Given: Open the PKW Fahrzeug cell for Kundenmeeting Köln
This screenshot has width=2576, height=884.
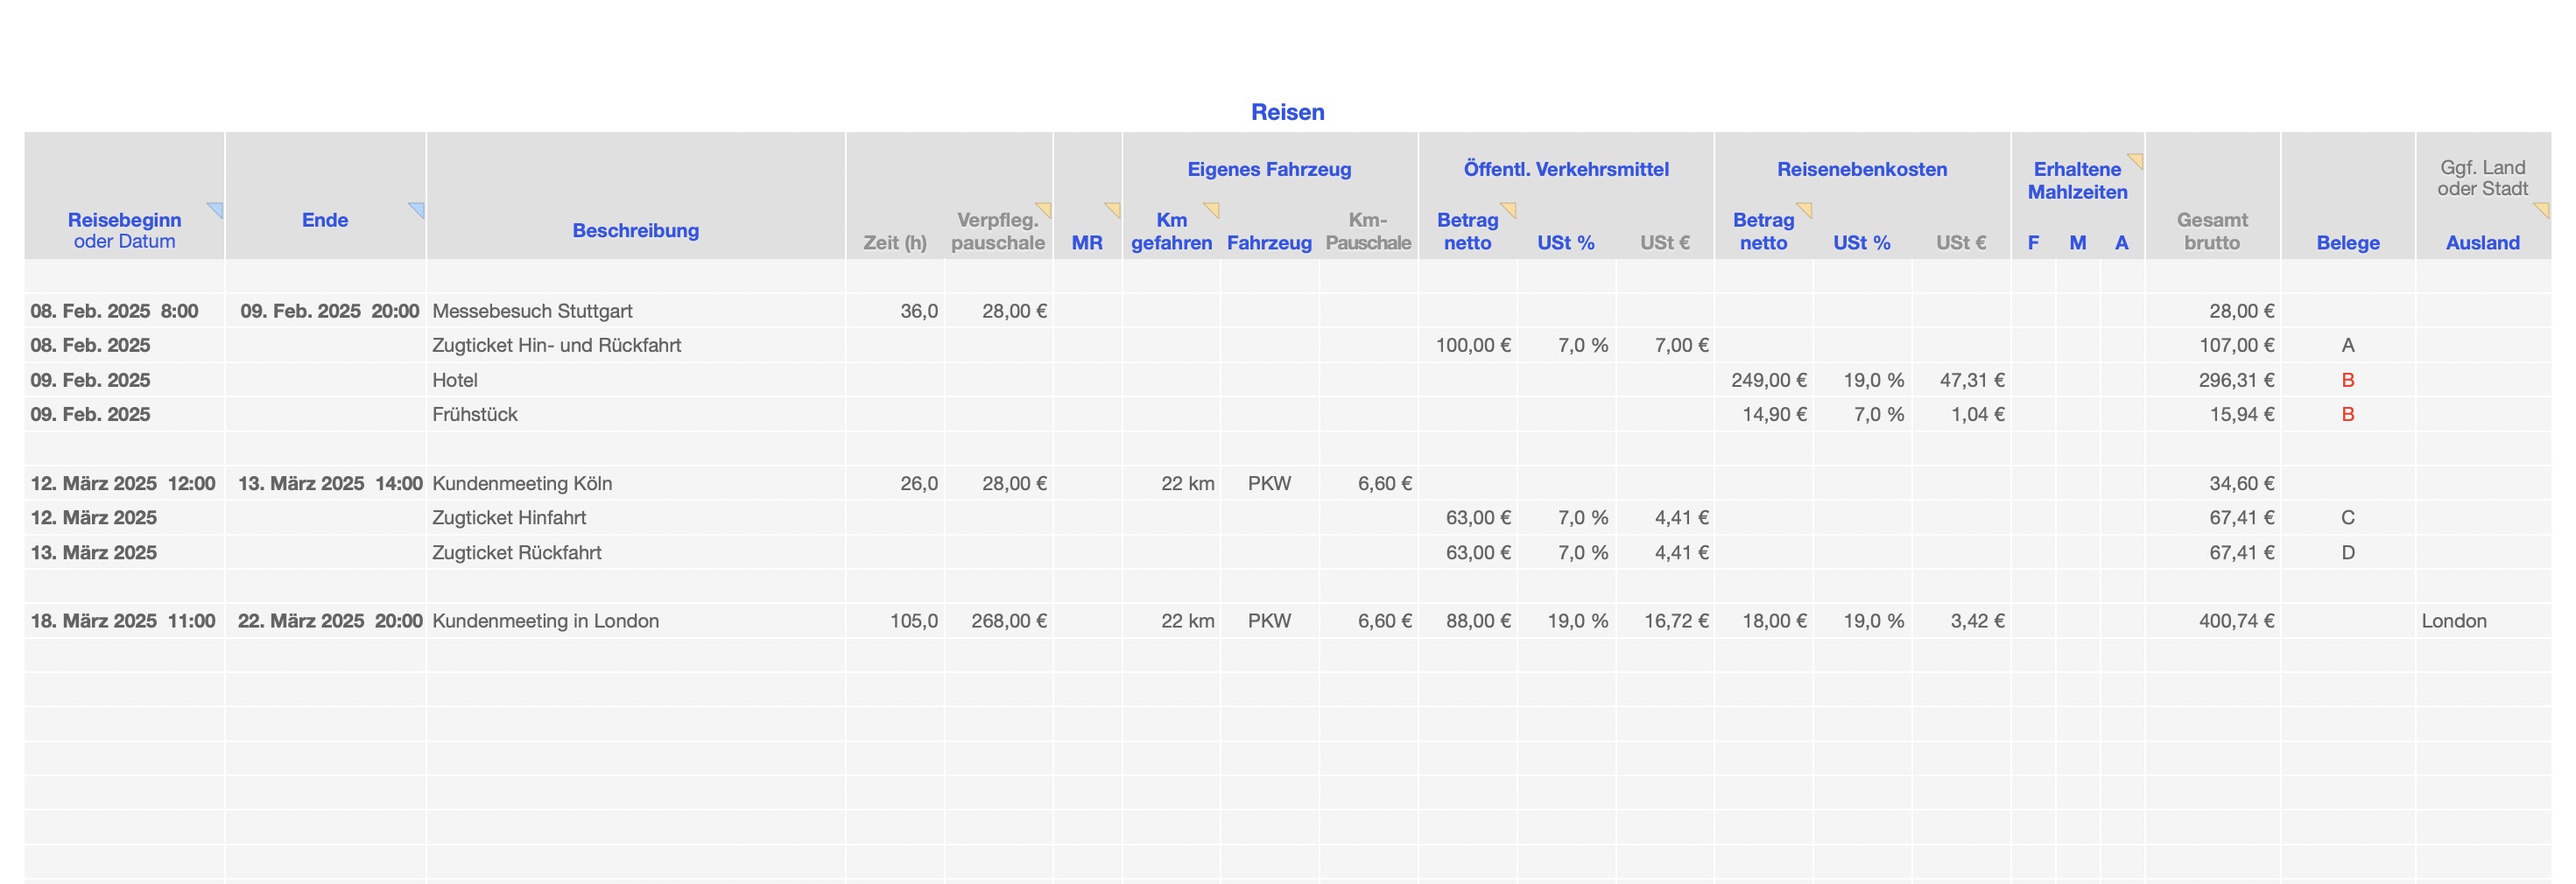Looking at the screenshot, I should click(1268, 483).
